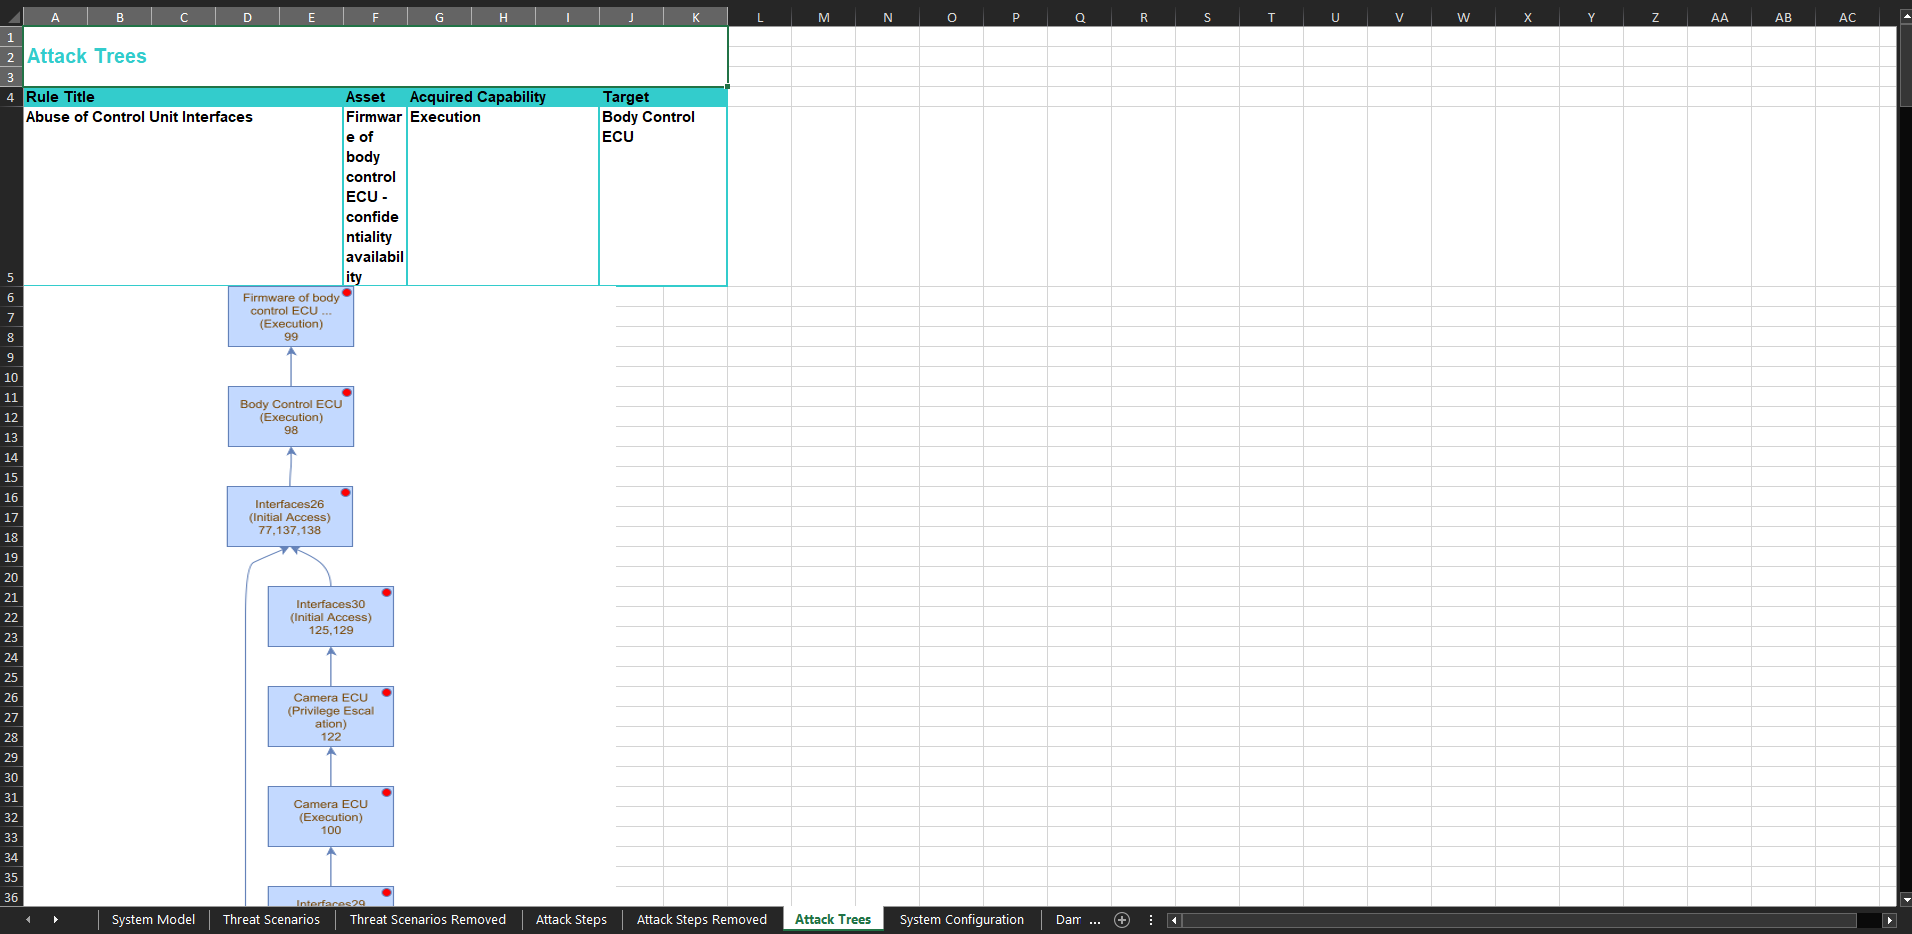Click the tab bar resize dots handle
The image size is (1912, 934).
[1151, 920]
